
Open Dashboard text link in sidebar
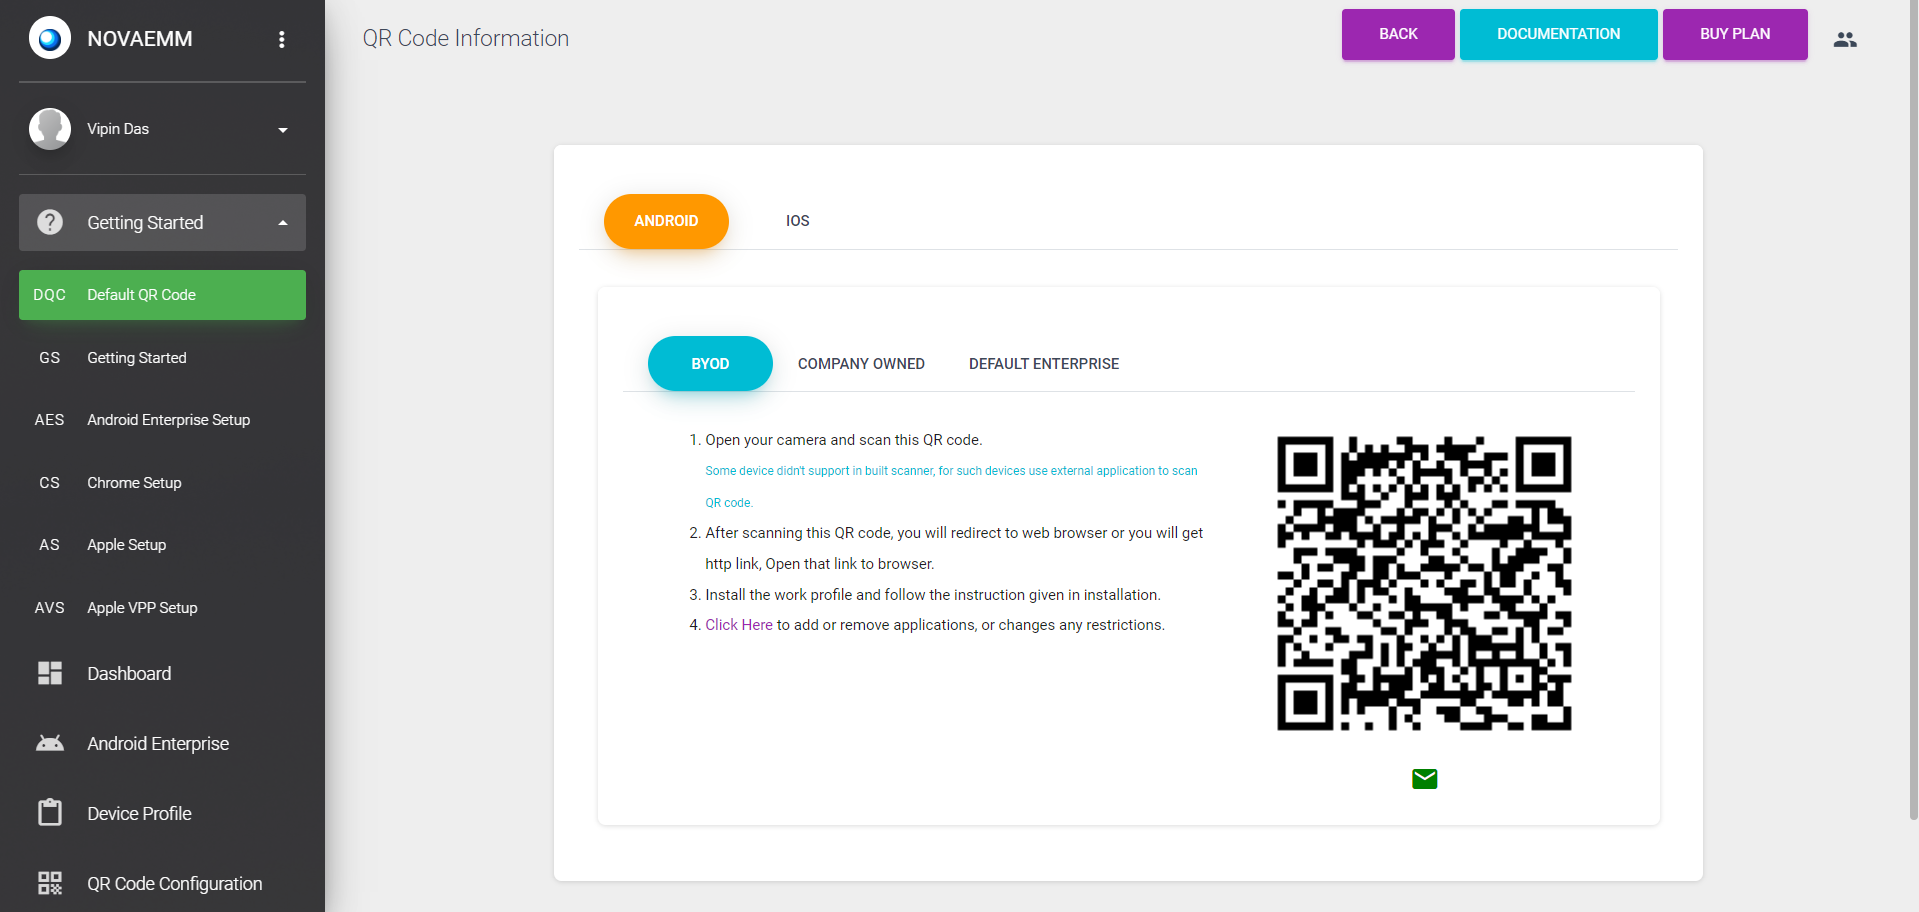pyautogui.click(x=129, y=674)
